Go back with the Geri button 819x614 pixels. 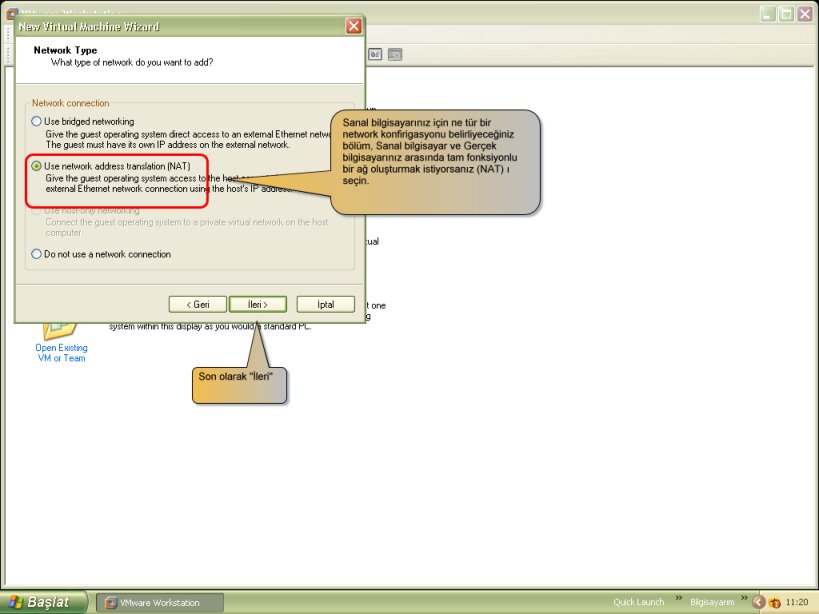tap(197, 304)
